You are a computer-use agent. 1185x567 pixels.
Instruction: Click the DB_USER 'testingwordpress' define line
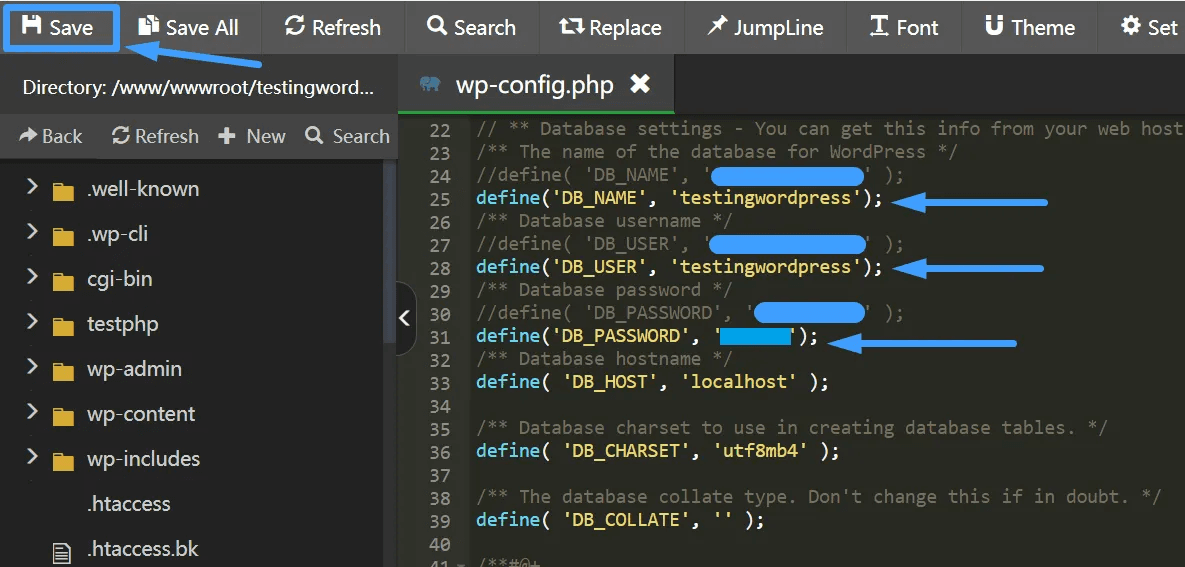click(679, 267)
